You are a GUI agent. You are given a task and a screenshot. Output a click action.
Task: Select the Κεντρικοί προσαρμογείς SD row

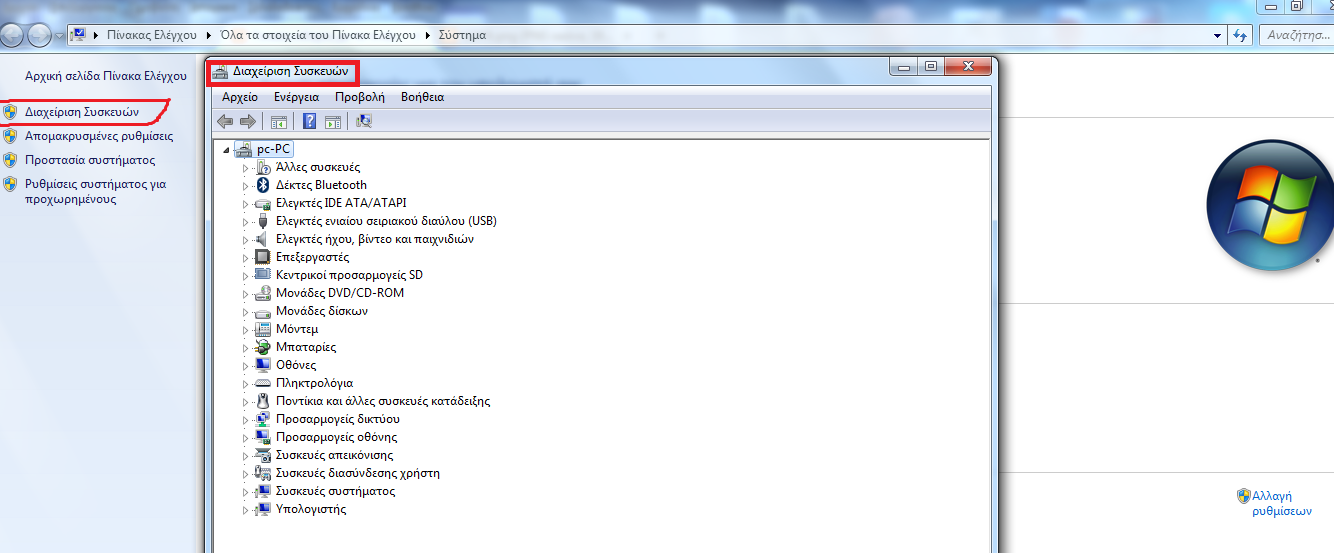(x=350, y=275)
